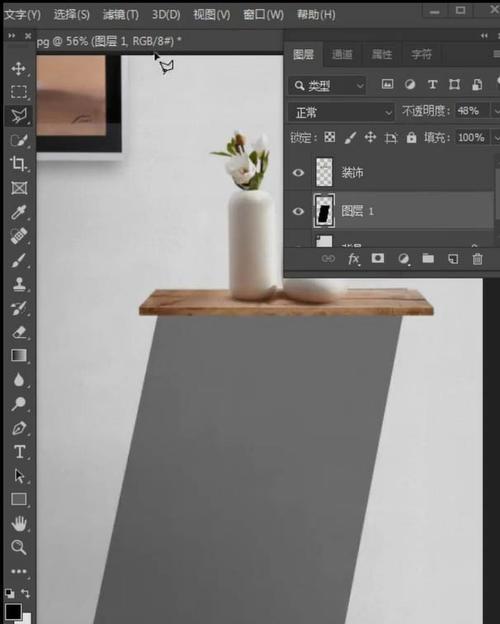Image resolution: width=500 pixels, height=624 pixels.
Task: Select the Gradient tool
Action: coord(18,355)
